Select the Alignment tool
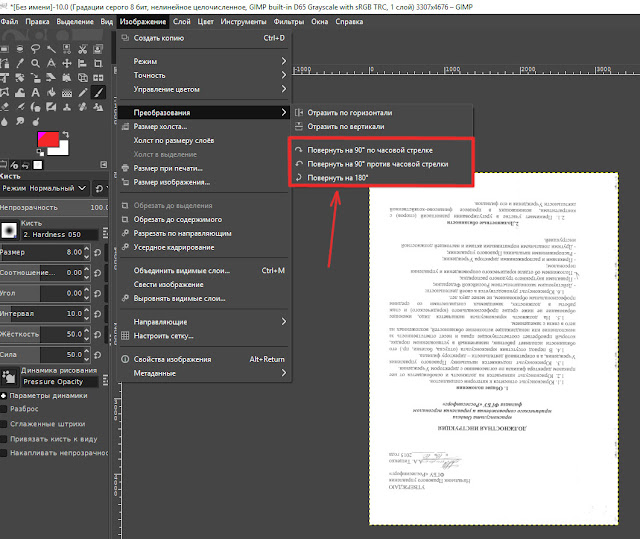Image resolution: width=640 pixels, height=539 pixels. coord(82,63)
